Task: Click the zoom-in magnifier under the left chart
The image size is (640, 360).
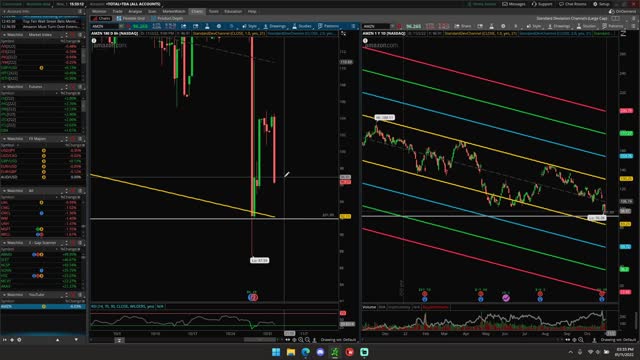Action: pos(300,340)
